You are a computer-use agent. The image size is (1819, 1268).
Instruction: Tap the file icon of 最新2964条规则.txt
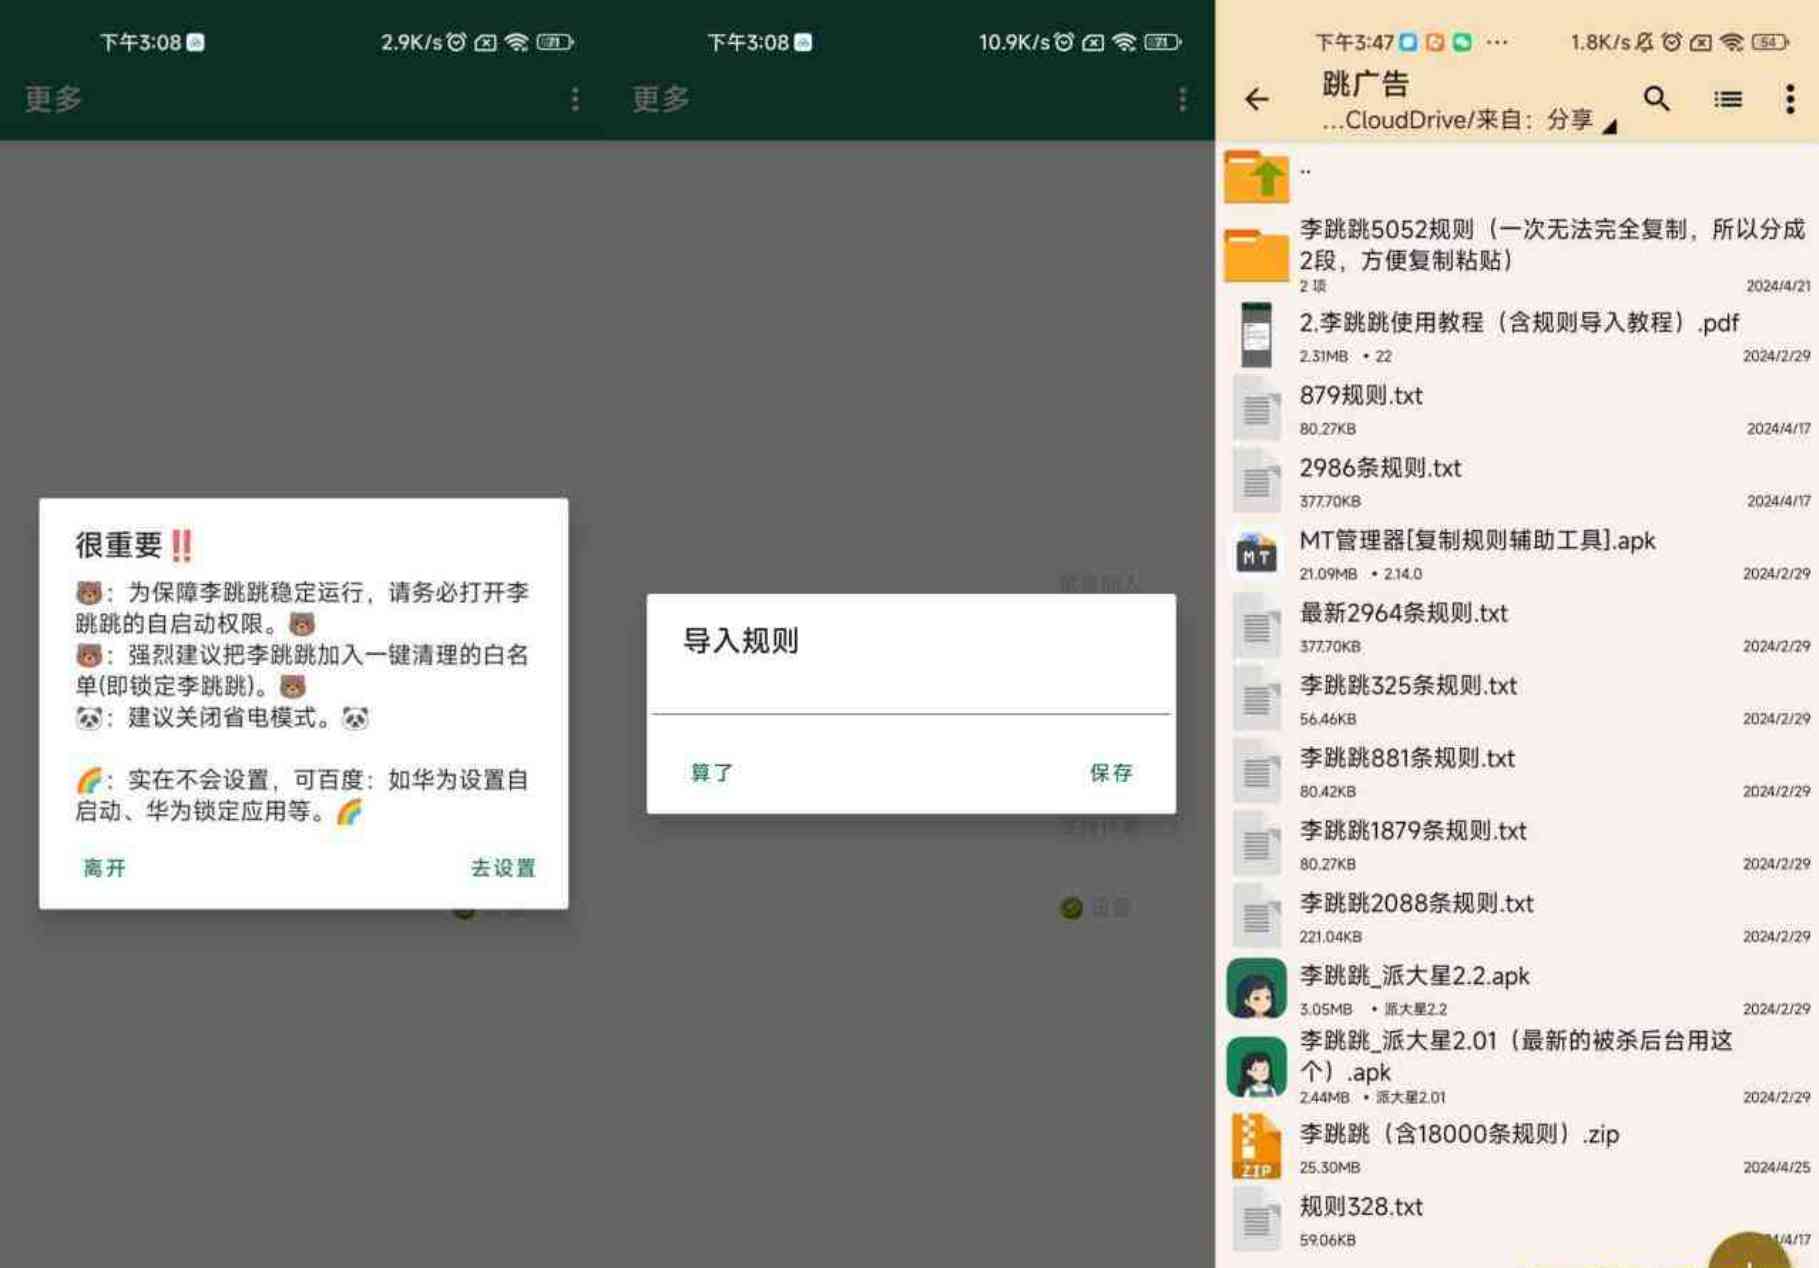(1256, 626)
